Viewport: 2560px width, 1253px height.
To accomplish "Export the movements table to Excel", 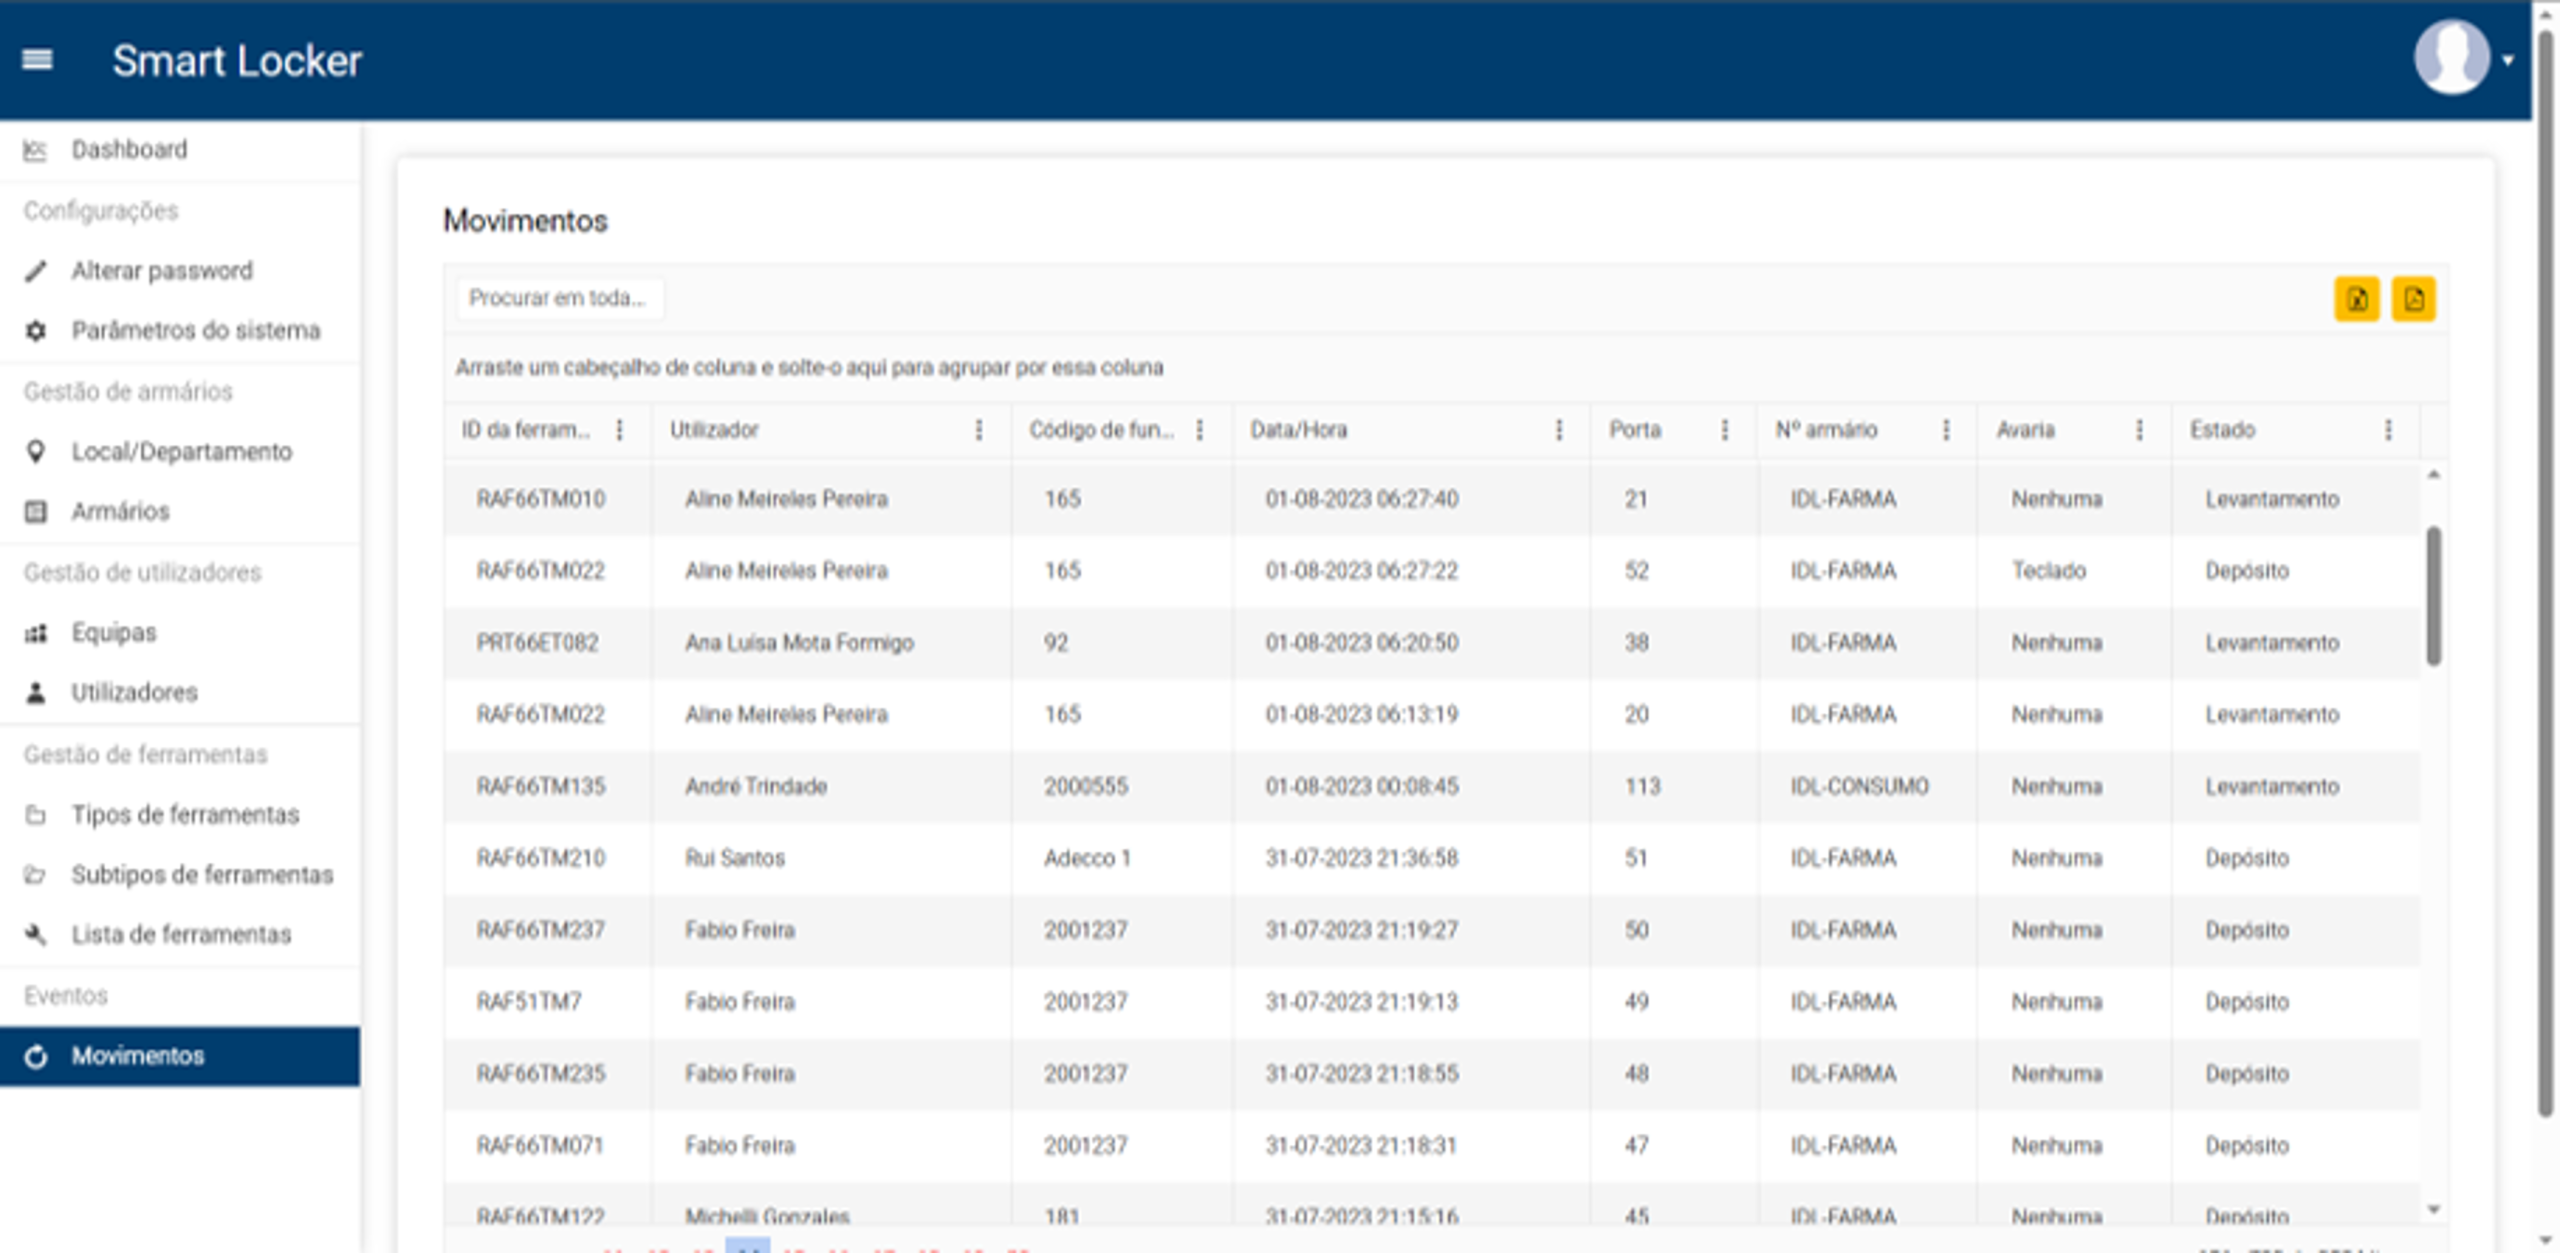I will [2357, 299].
